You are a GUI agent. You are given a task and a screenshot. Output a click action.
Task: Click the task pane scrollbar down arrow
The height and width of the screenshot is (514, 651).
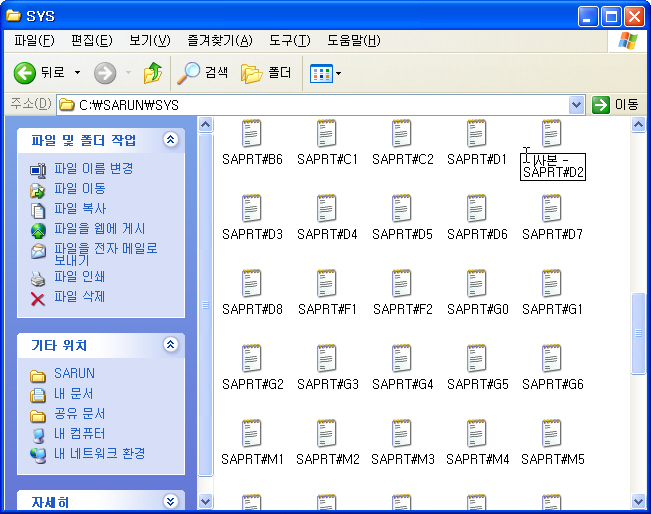pos(206,501)
